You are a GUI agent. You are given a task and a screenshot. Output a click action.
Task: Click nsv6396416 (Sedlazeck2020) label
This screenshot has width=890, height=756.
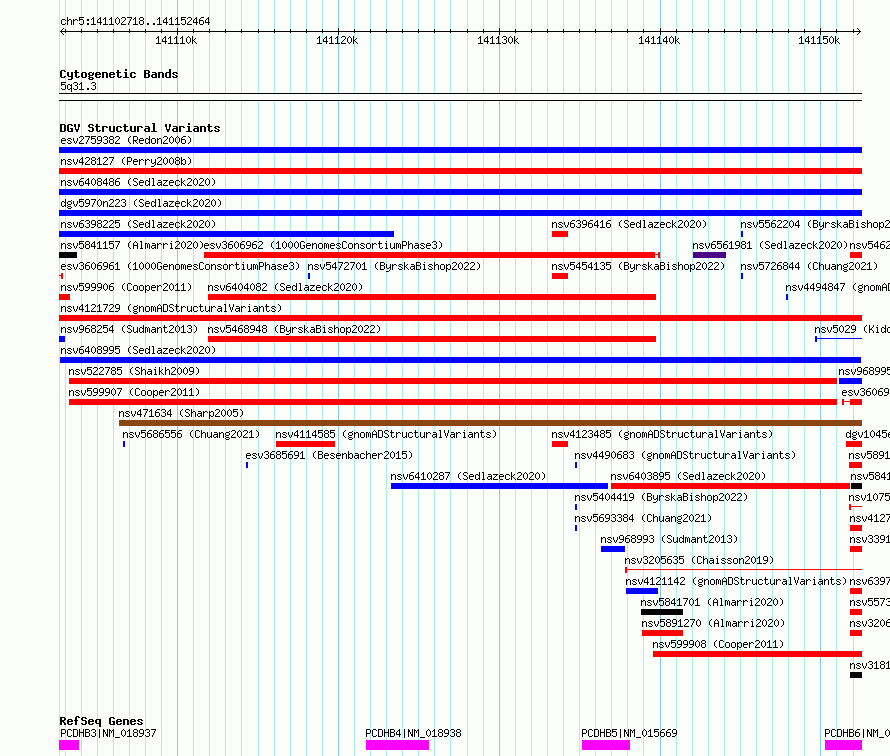click(629, 224)
